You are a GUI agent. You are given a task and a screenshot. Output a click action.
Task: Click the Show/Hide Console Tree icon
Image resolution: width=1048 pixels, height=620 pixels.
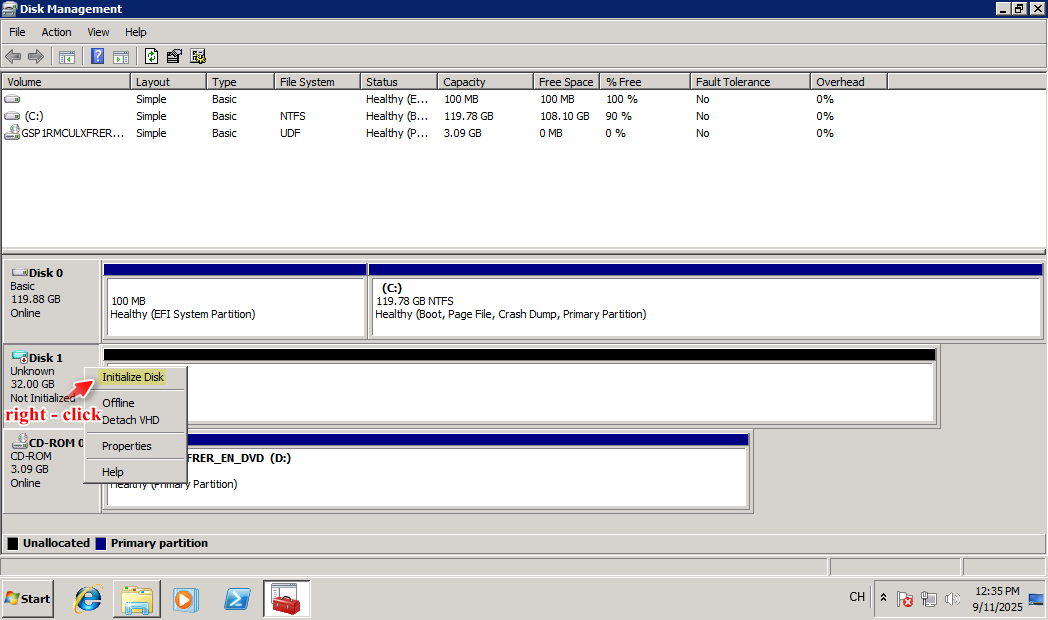pyautogui.click(x=67, y=57)
